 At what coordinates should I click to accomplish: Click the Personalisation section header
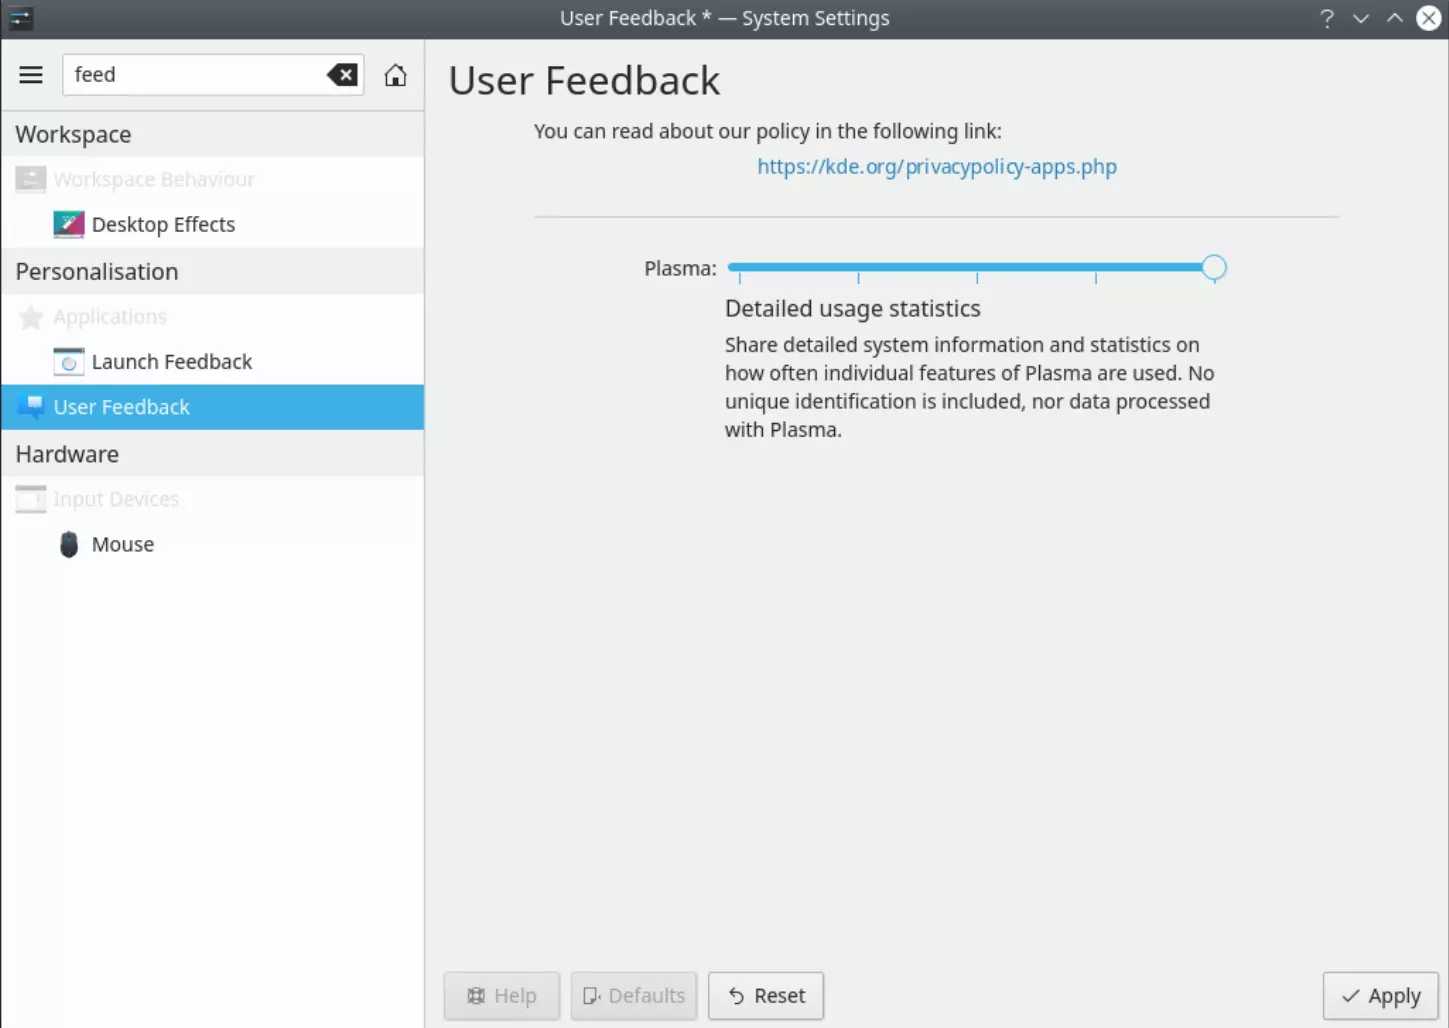(x=213, y=272)
